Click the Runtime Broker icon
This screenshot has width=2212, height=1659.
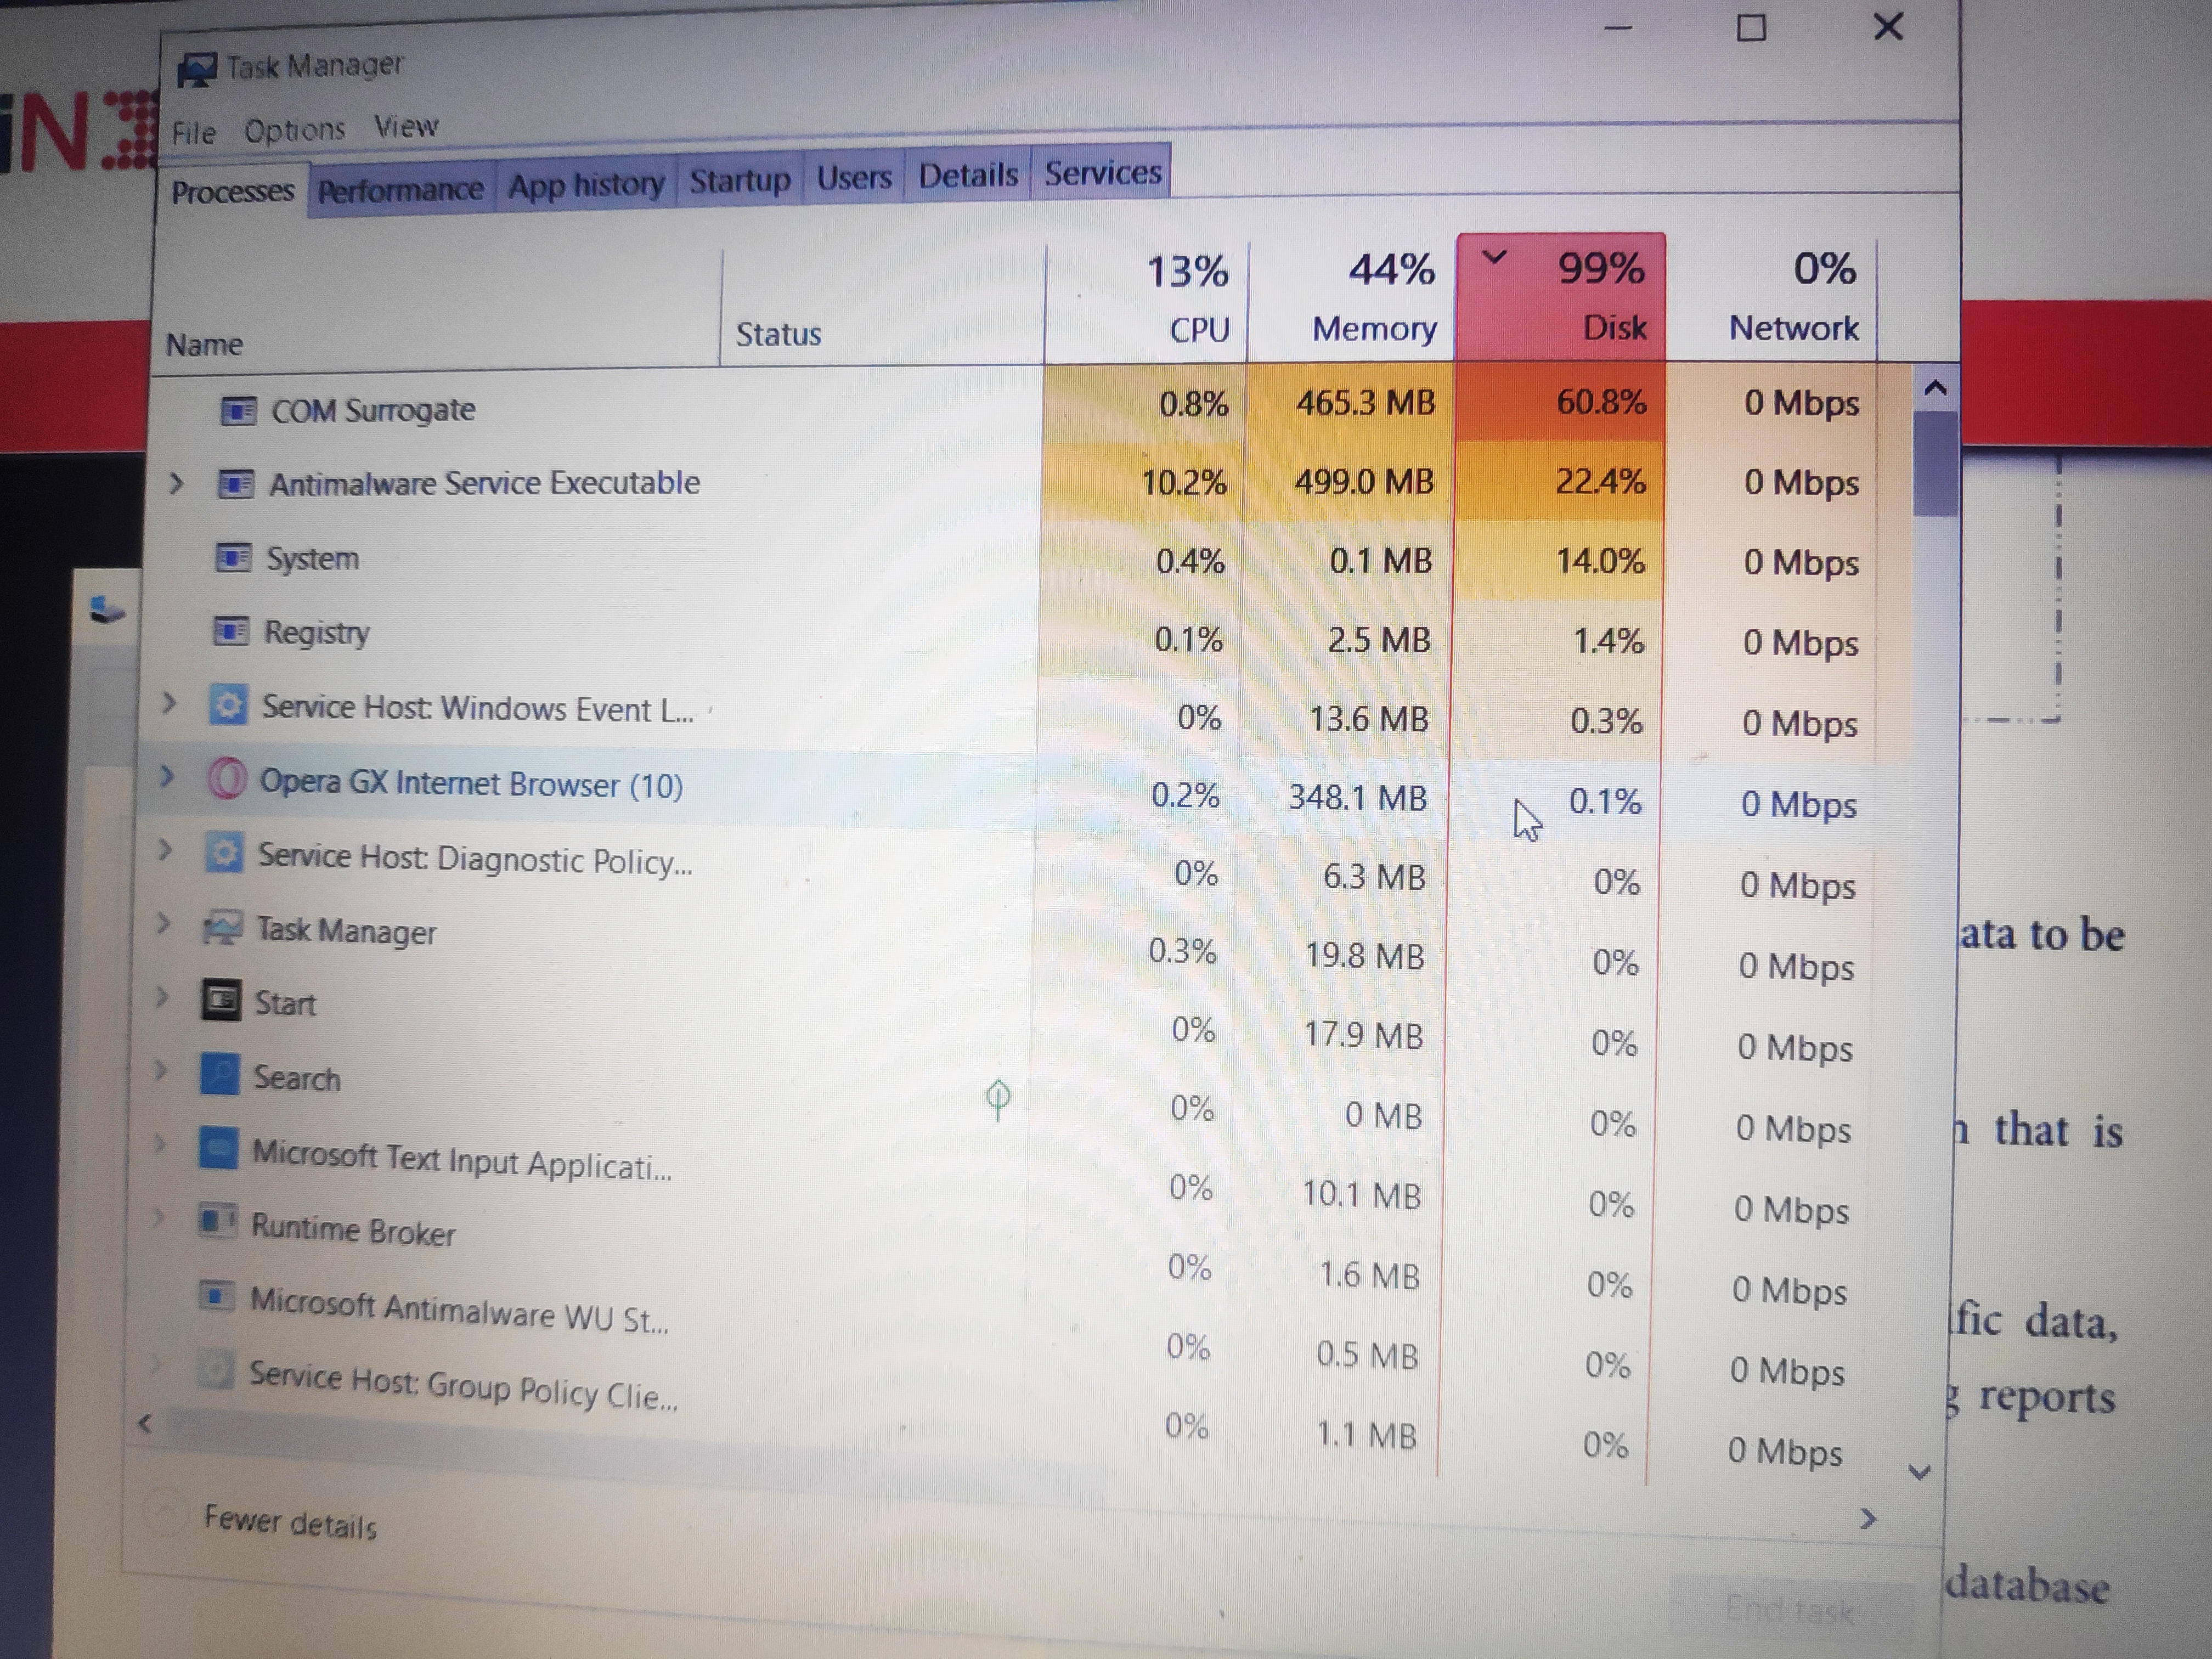[x=216, y=1221]
